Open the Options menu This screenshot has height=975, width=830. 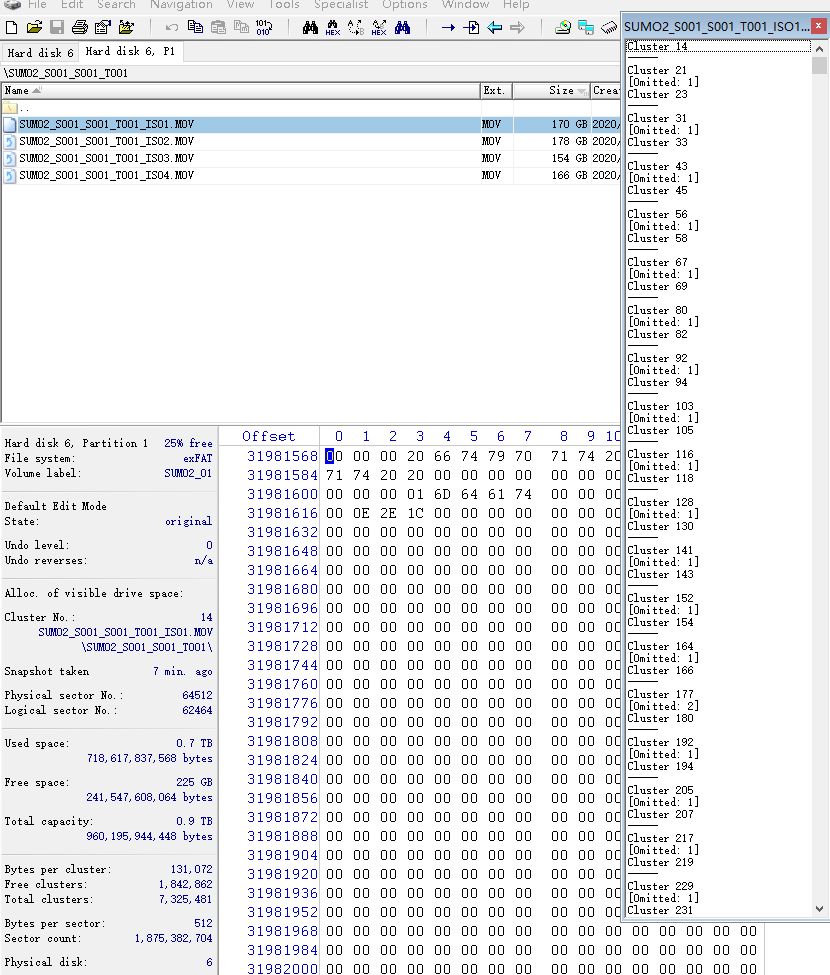tap(405, 4)
